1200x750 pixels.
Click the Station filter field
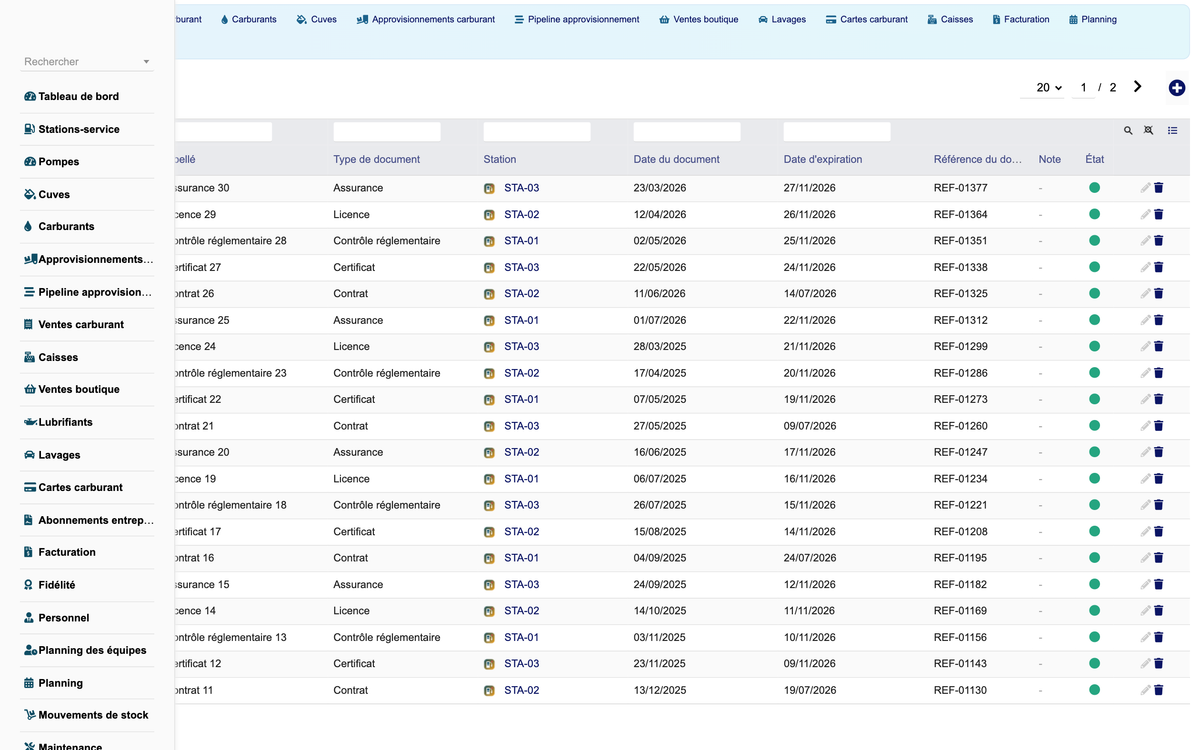[x=537, y=131]
